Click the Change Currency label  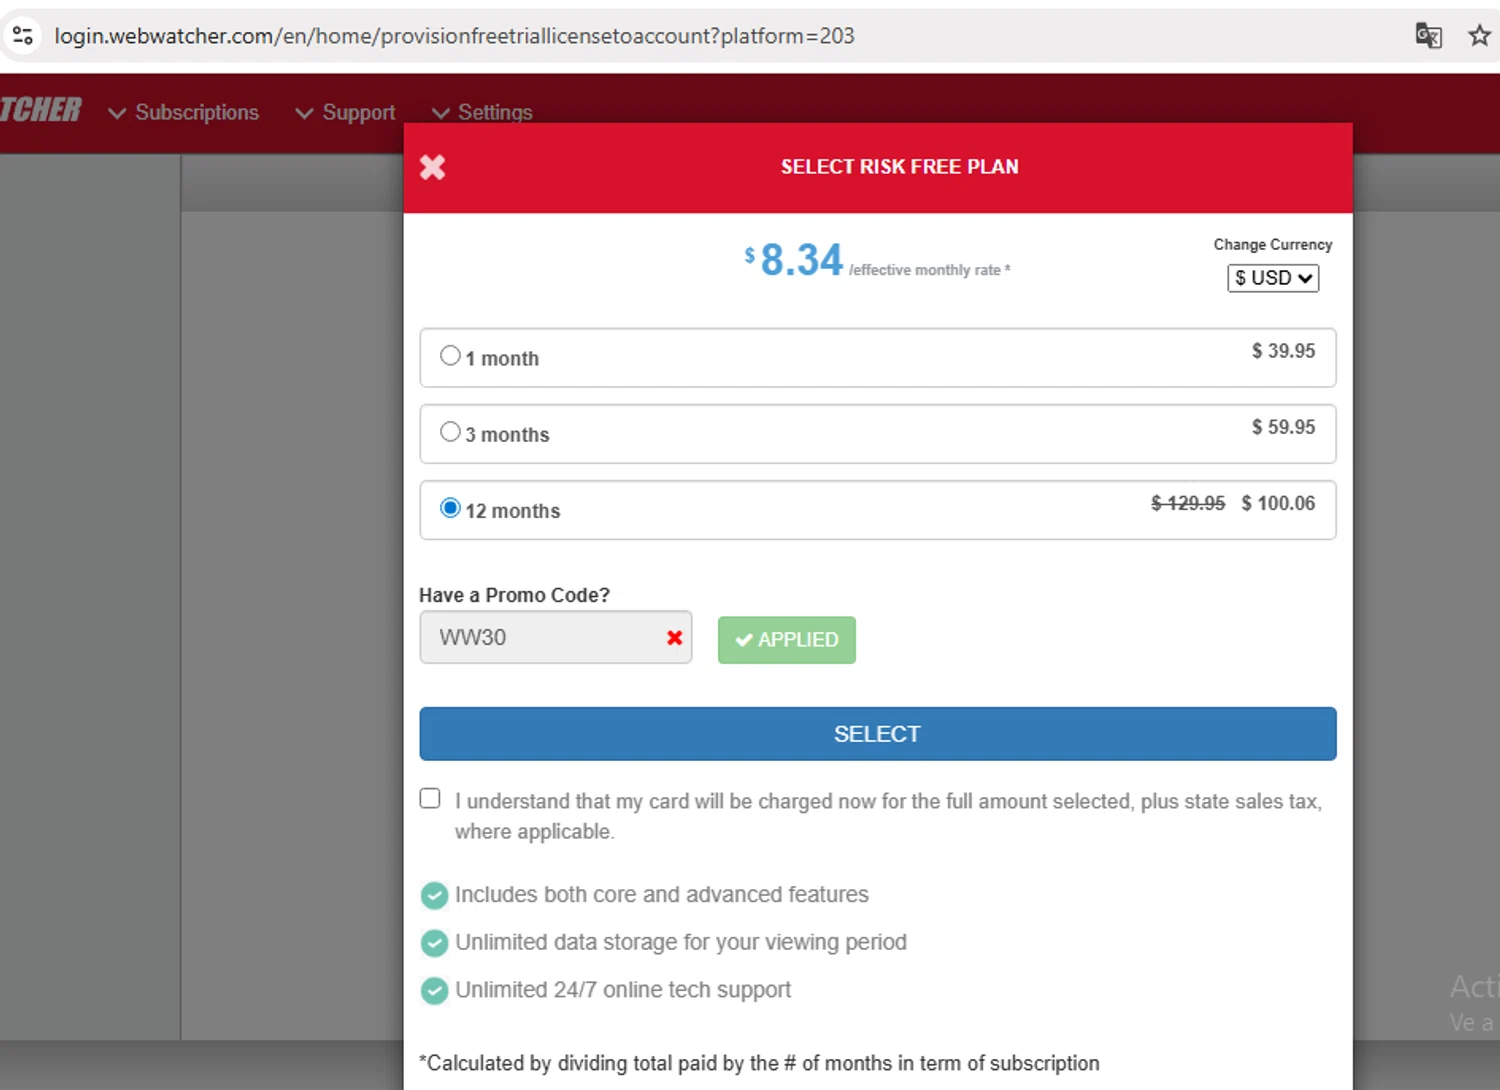[x=1273, y=244]
